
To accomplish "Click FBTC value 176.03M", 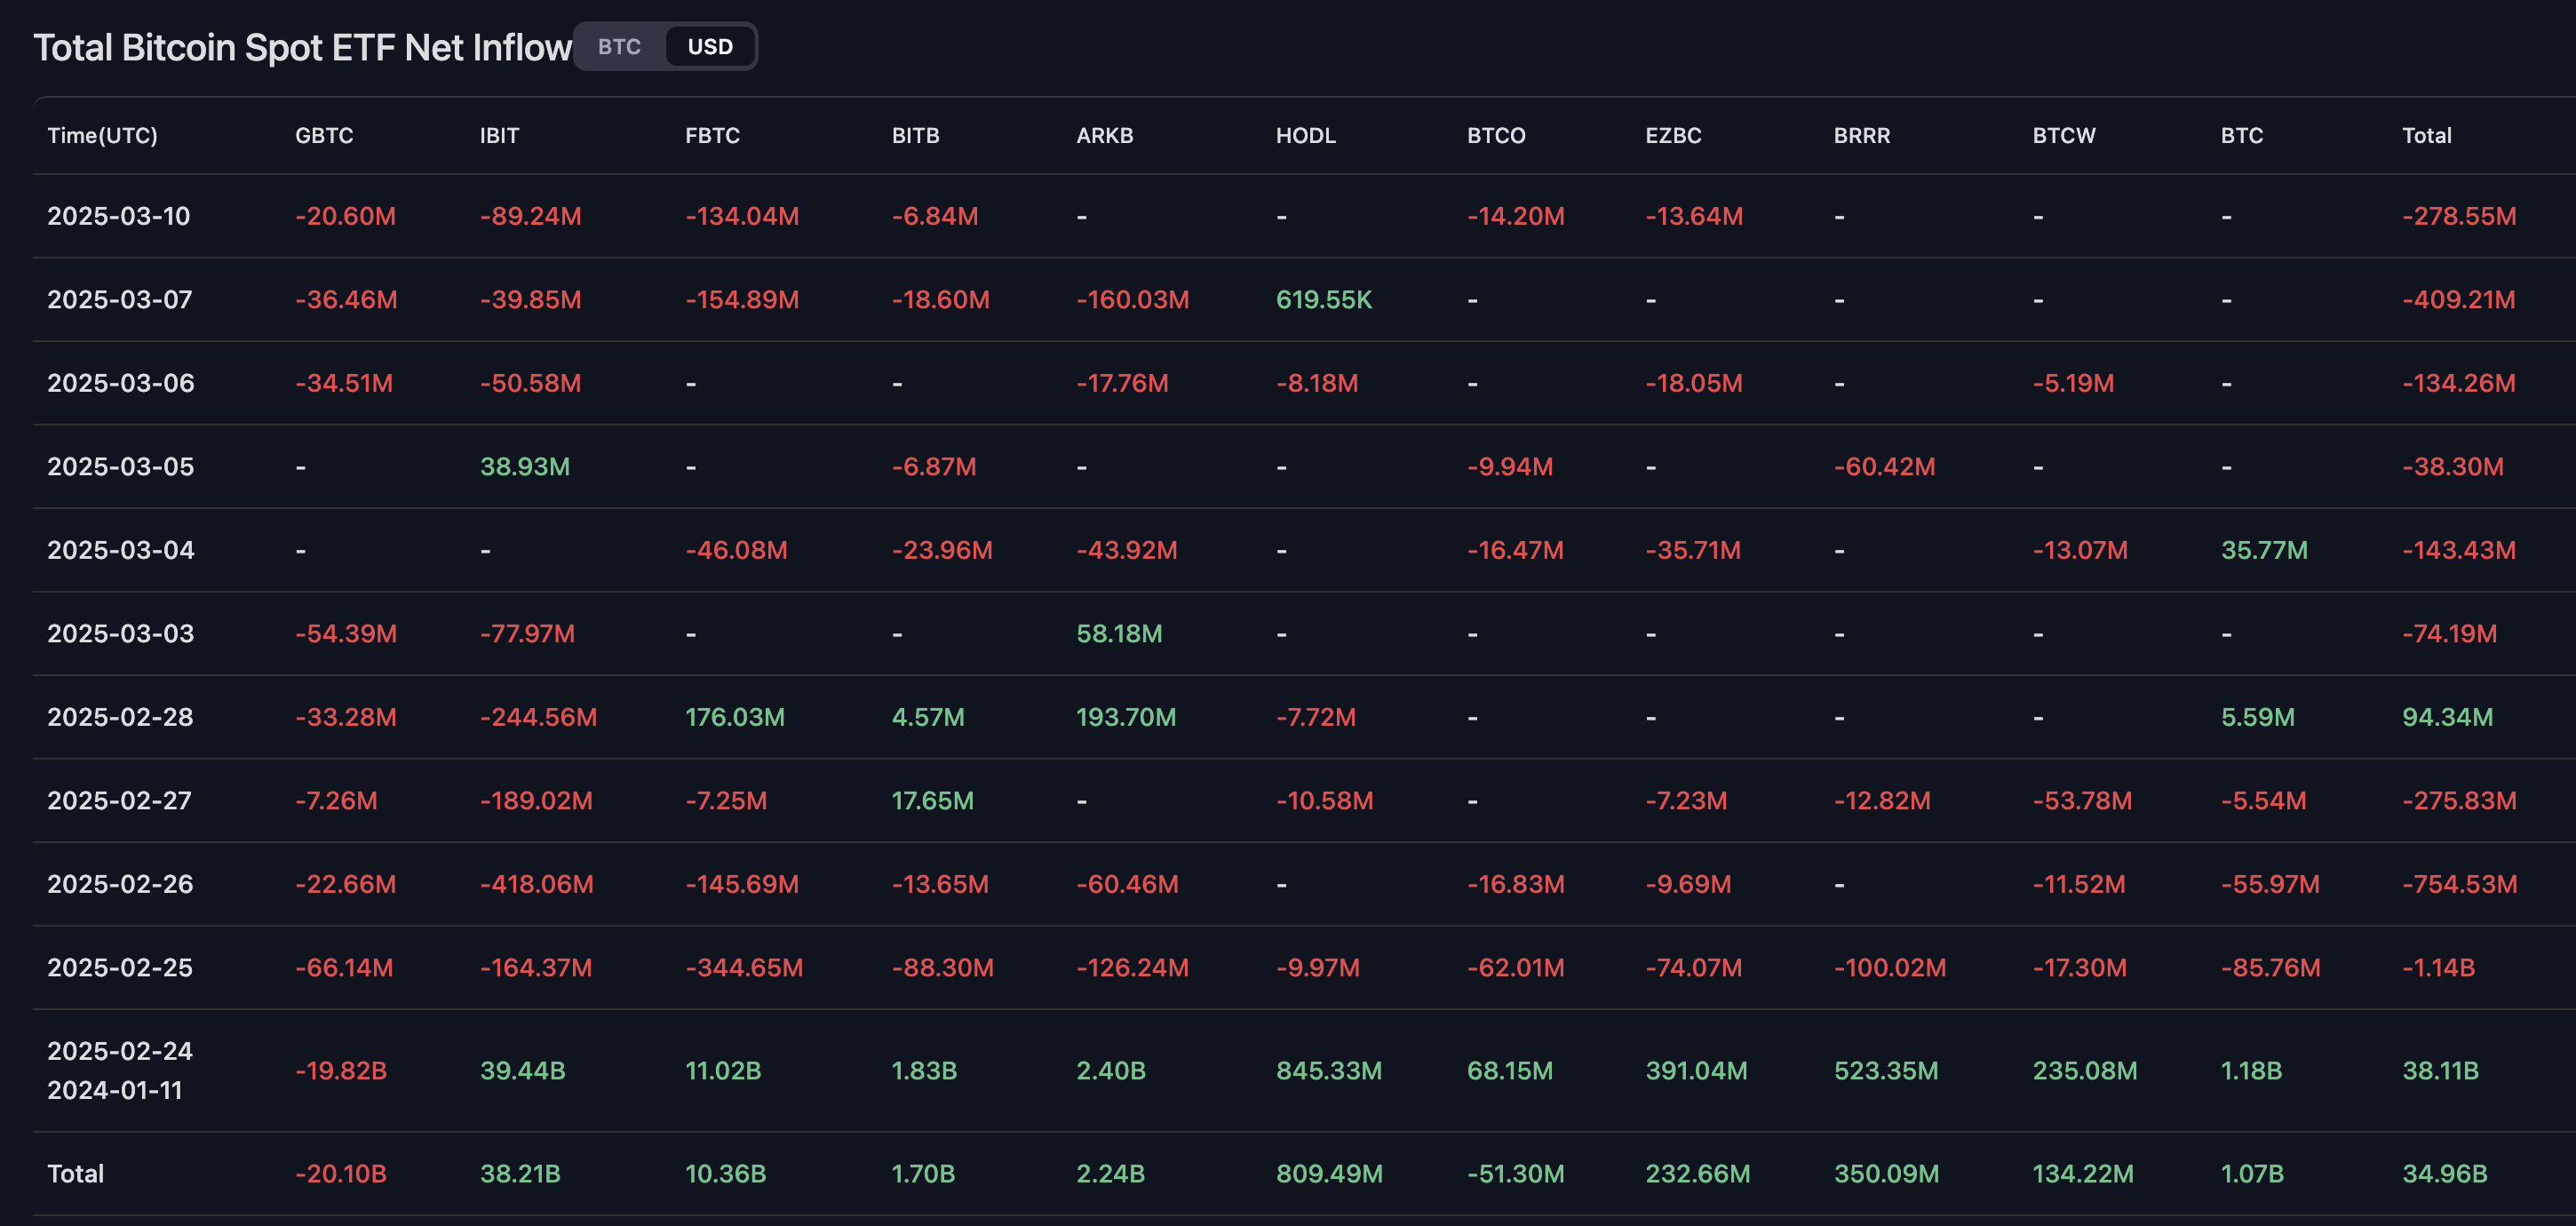I will point(735,717).
